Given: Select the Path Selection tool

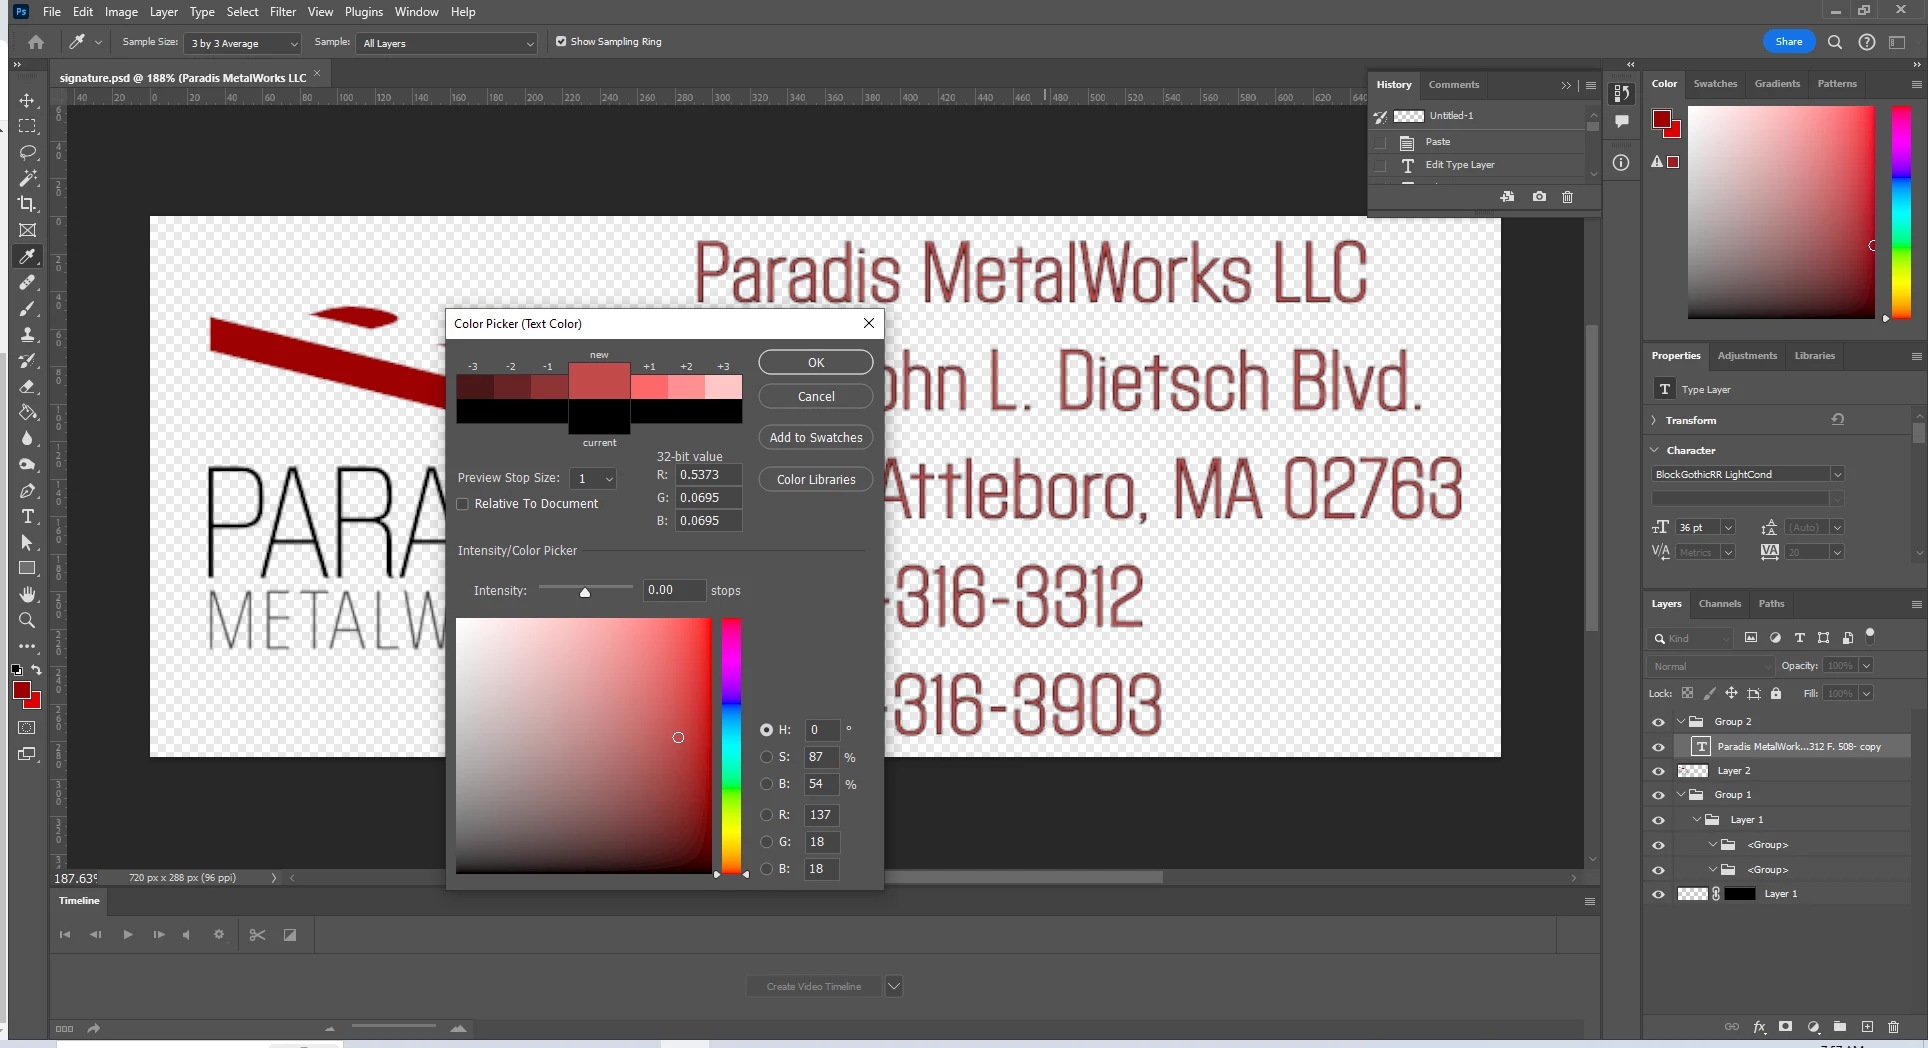Looking at the screenshot, I should click(27, 542).
